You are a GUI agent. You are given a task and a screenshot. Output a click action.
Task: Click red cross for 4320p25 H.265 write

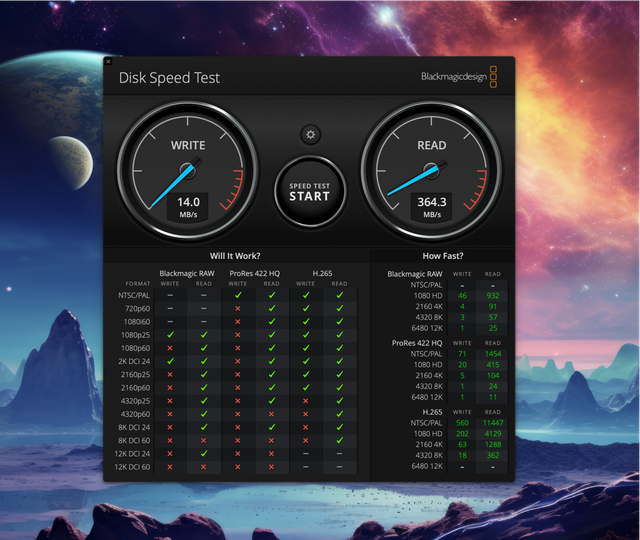[x=305, y=401]
